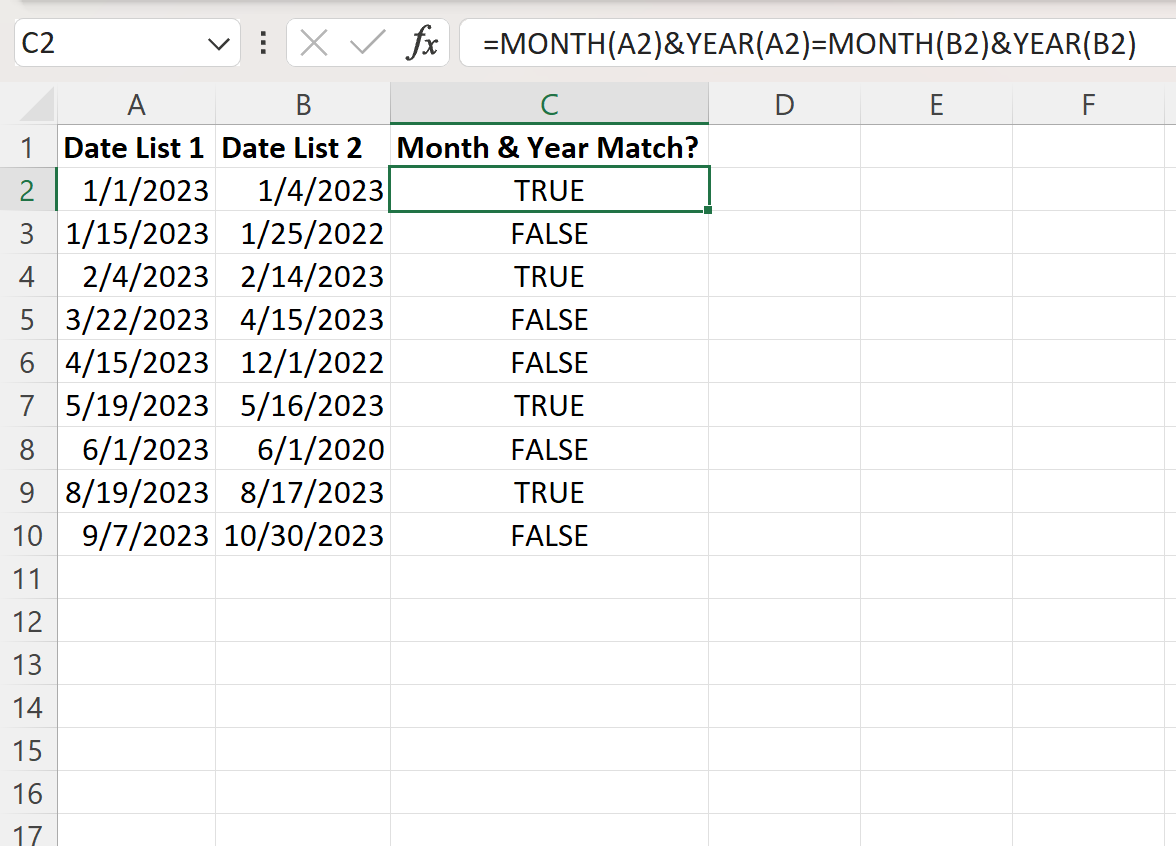
Task: Click the Cancel X icon in formula bar
Action: pos(315,43)
